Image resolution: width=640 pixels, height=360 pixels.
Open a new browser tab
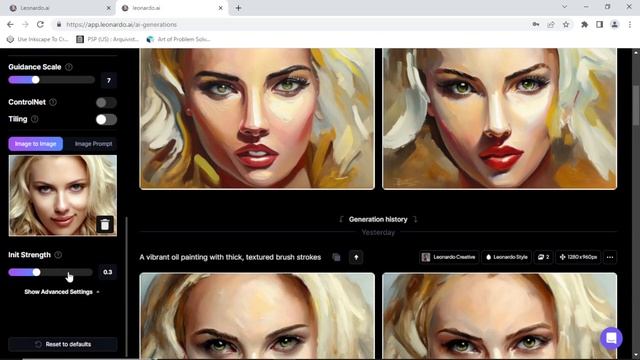pos(238,8)
